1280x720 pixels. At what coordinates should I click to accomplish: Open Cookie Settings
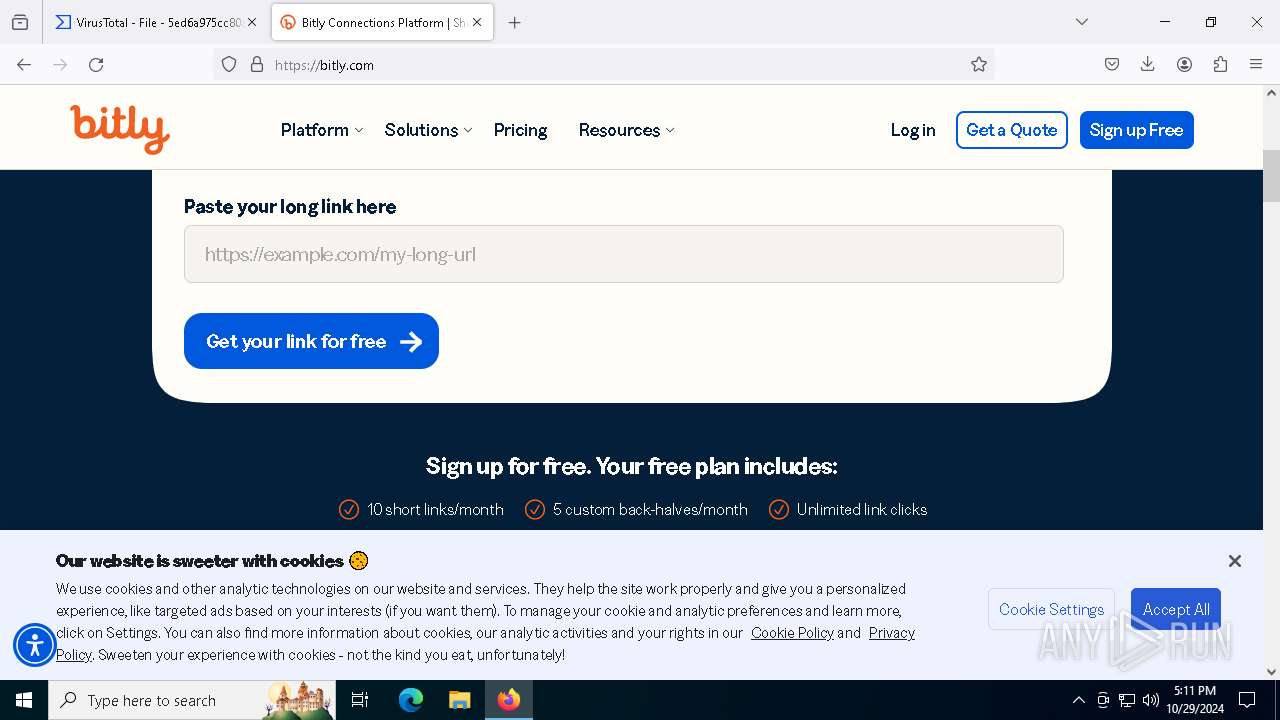coord(1051,609)
